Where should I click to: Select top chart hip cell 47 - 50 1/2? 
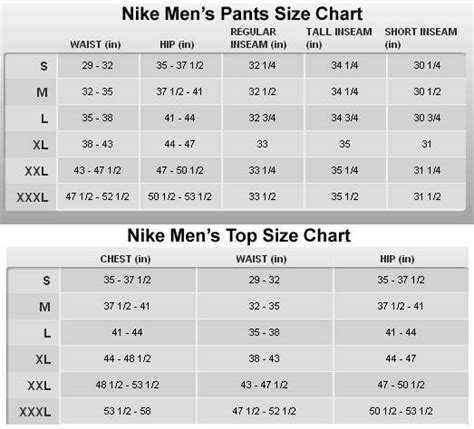401,385
